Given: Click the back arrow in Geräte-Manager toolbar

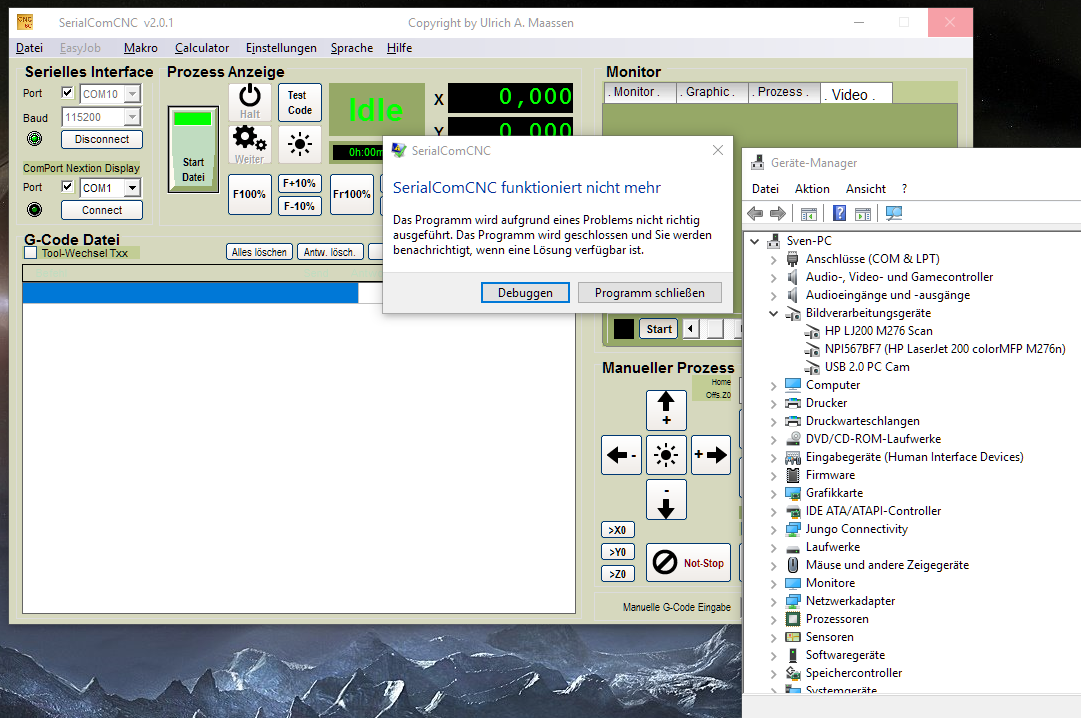Looking at the screenshot, I should coord(755,214).
